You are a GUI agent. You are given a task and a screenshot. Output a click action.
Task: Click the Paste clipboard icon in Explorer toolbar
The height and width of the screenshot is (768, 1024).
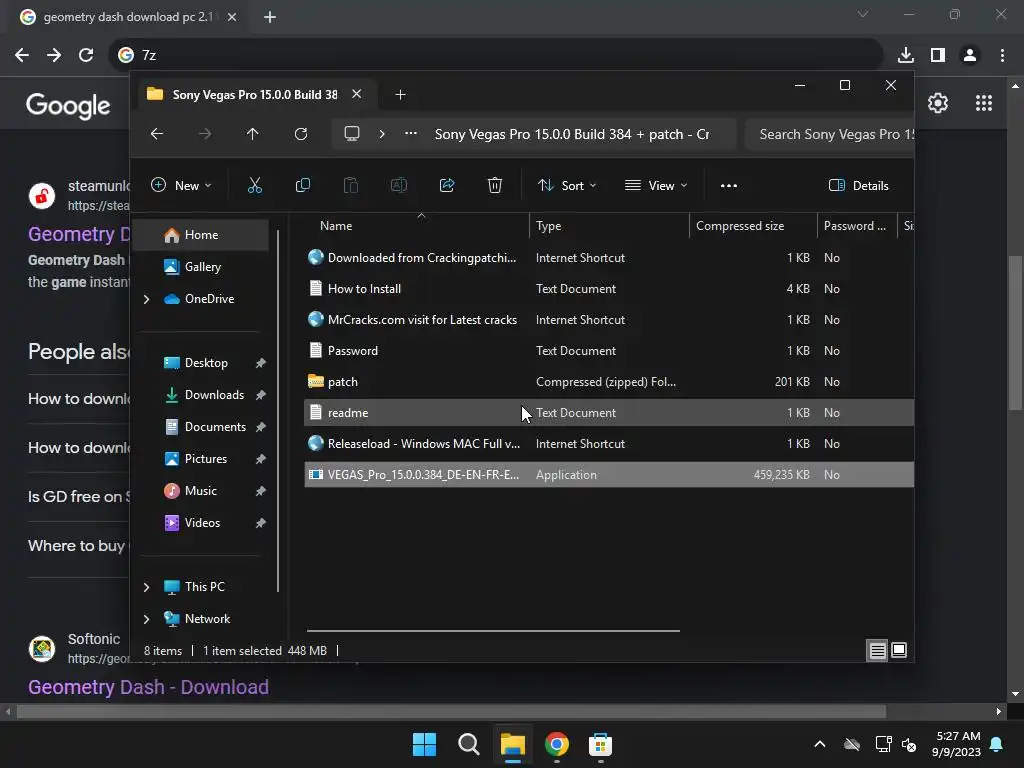pyautogui.click(x=351, y=185)
